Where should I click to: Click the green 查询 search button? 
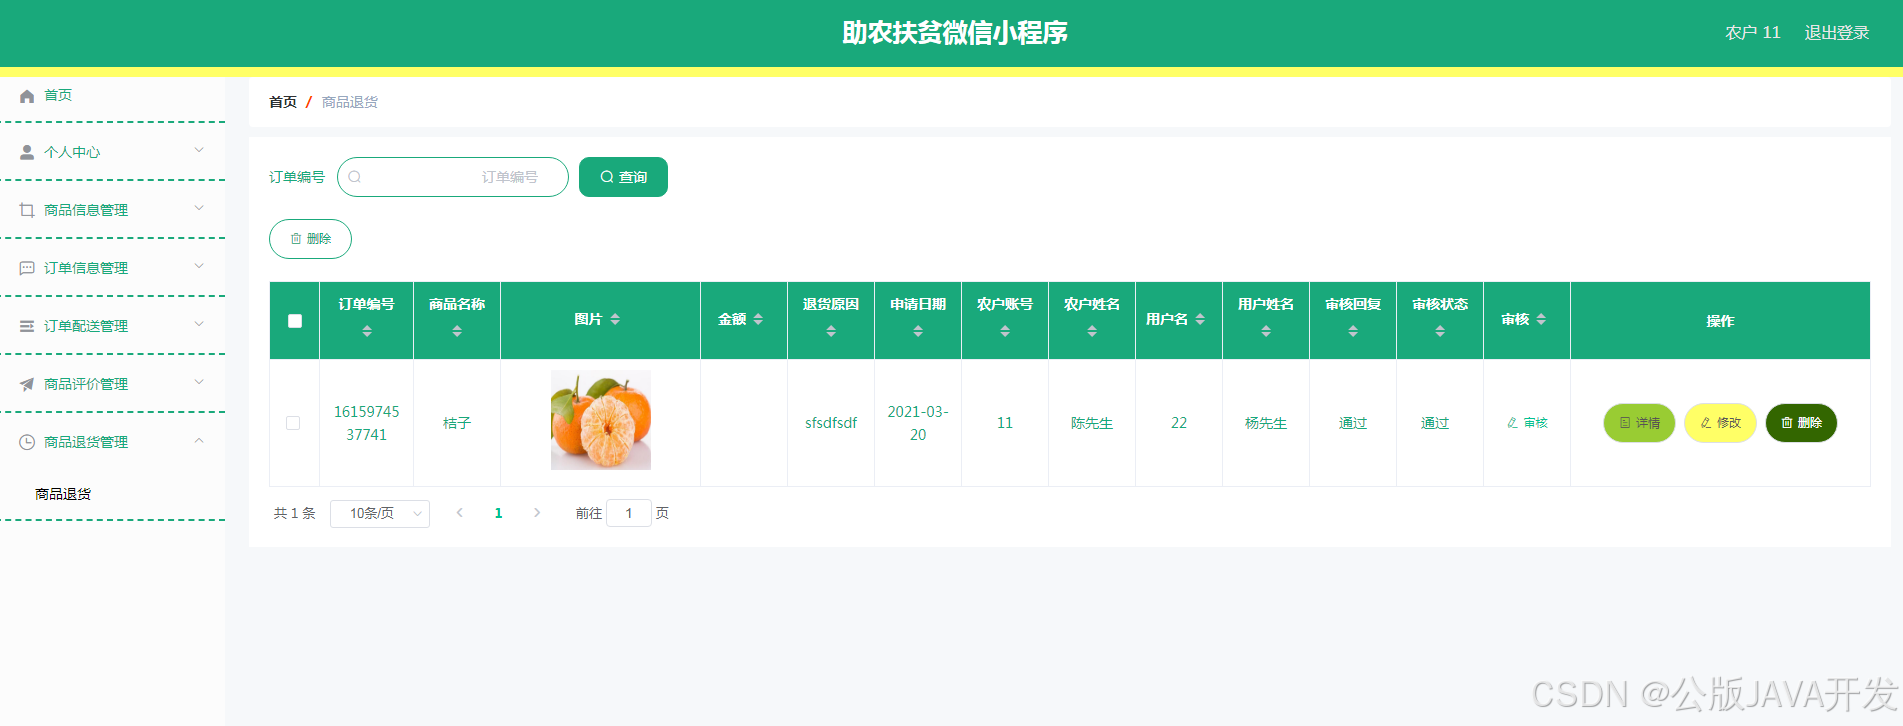tap(623, 177)
